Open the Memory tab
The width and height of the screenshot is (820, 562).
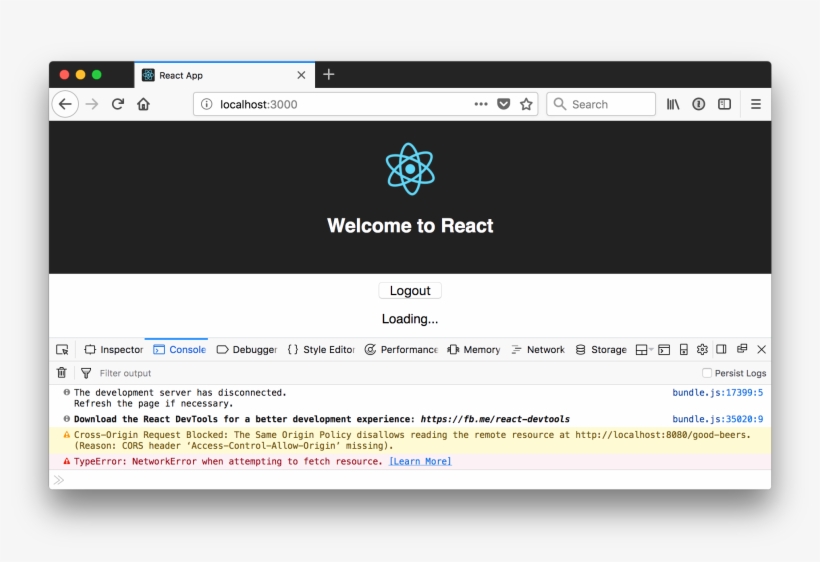pyautogui.click(x=474, y=350)
